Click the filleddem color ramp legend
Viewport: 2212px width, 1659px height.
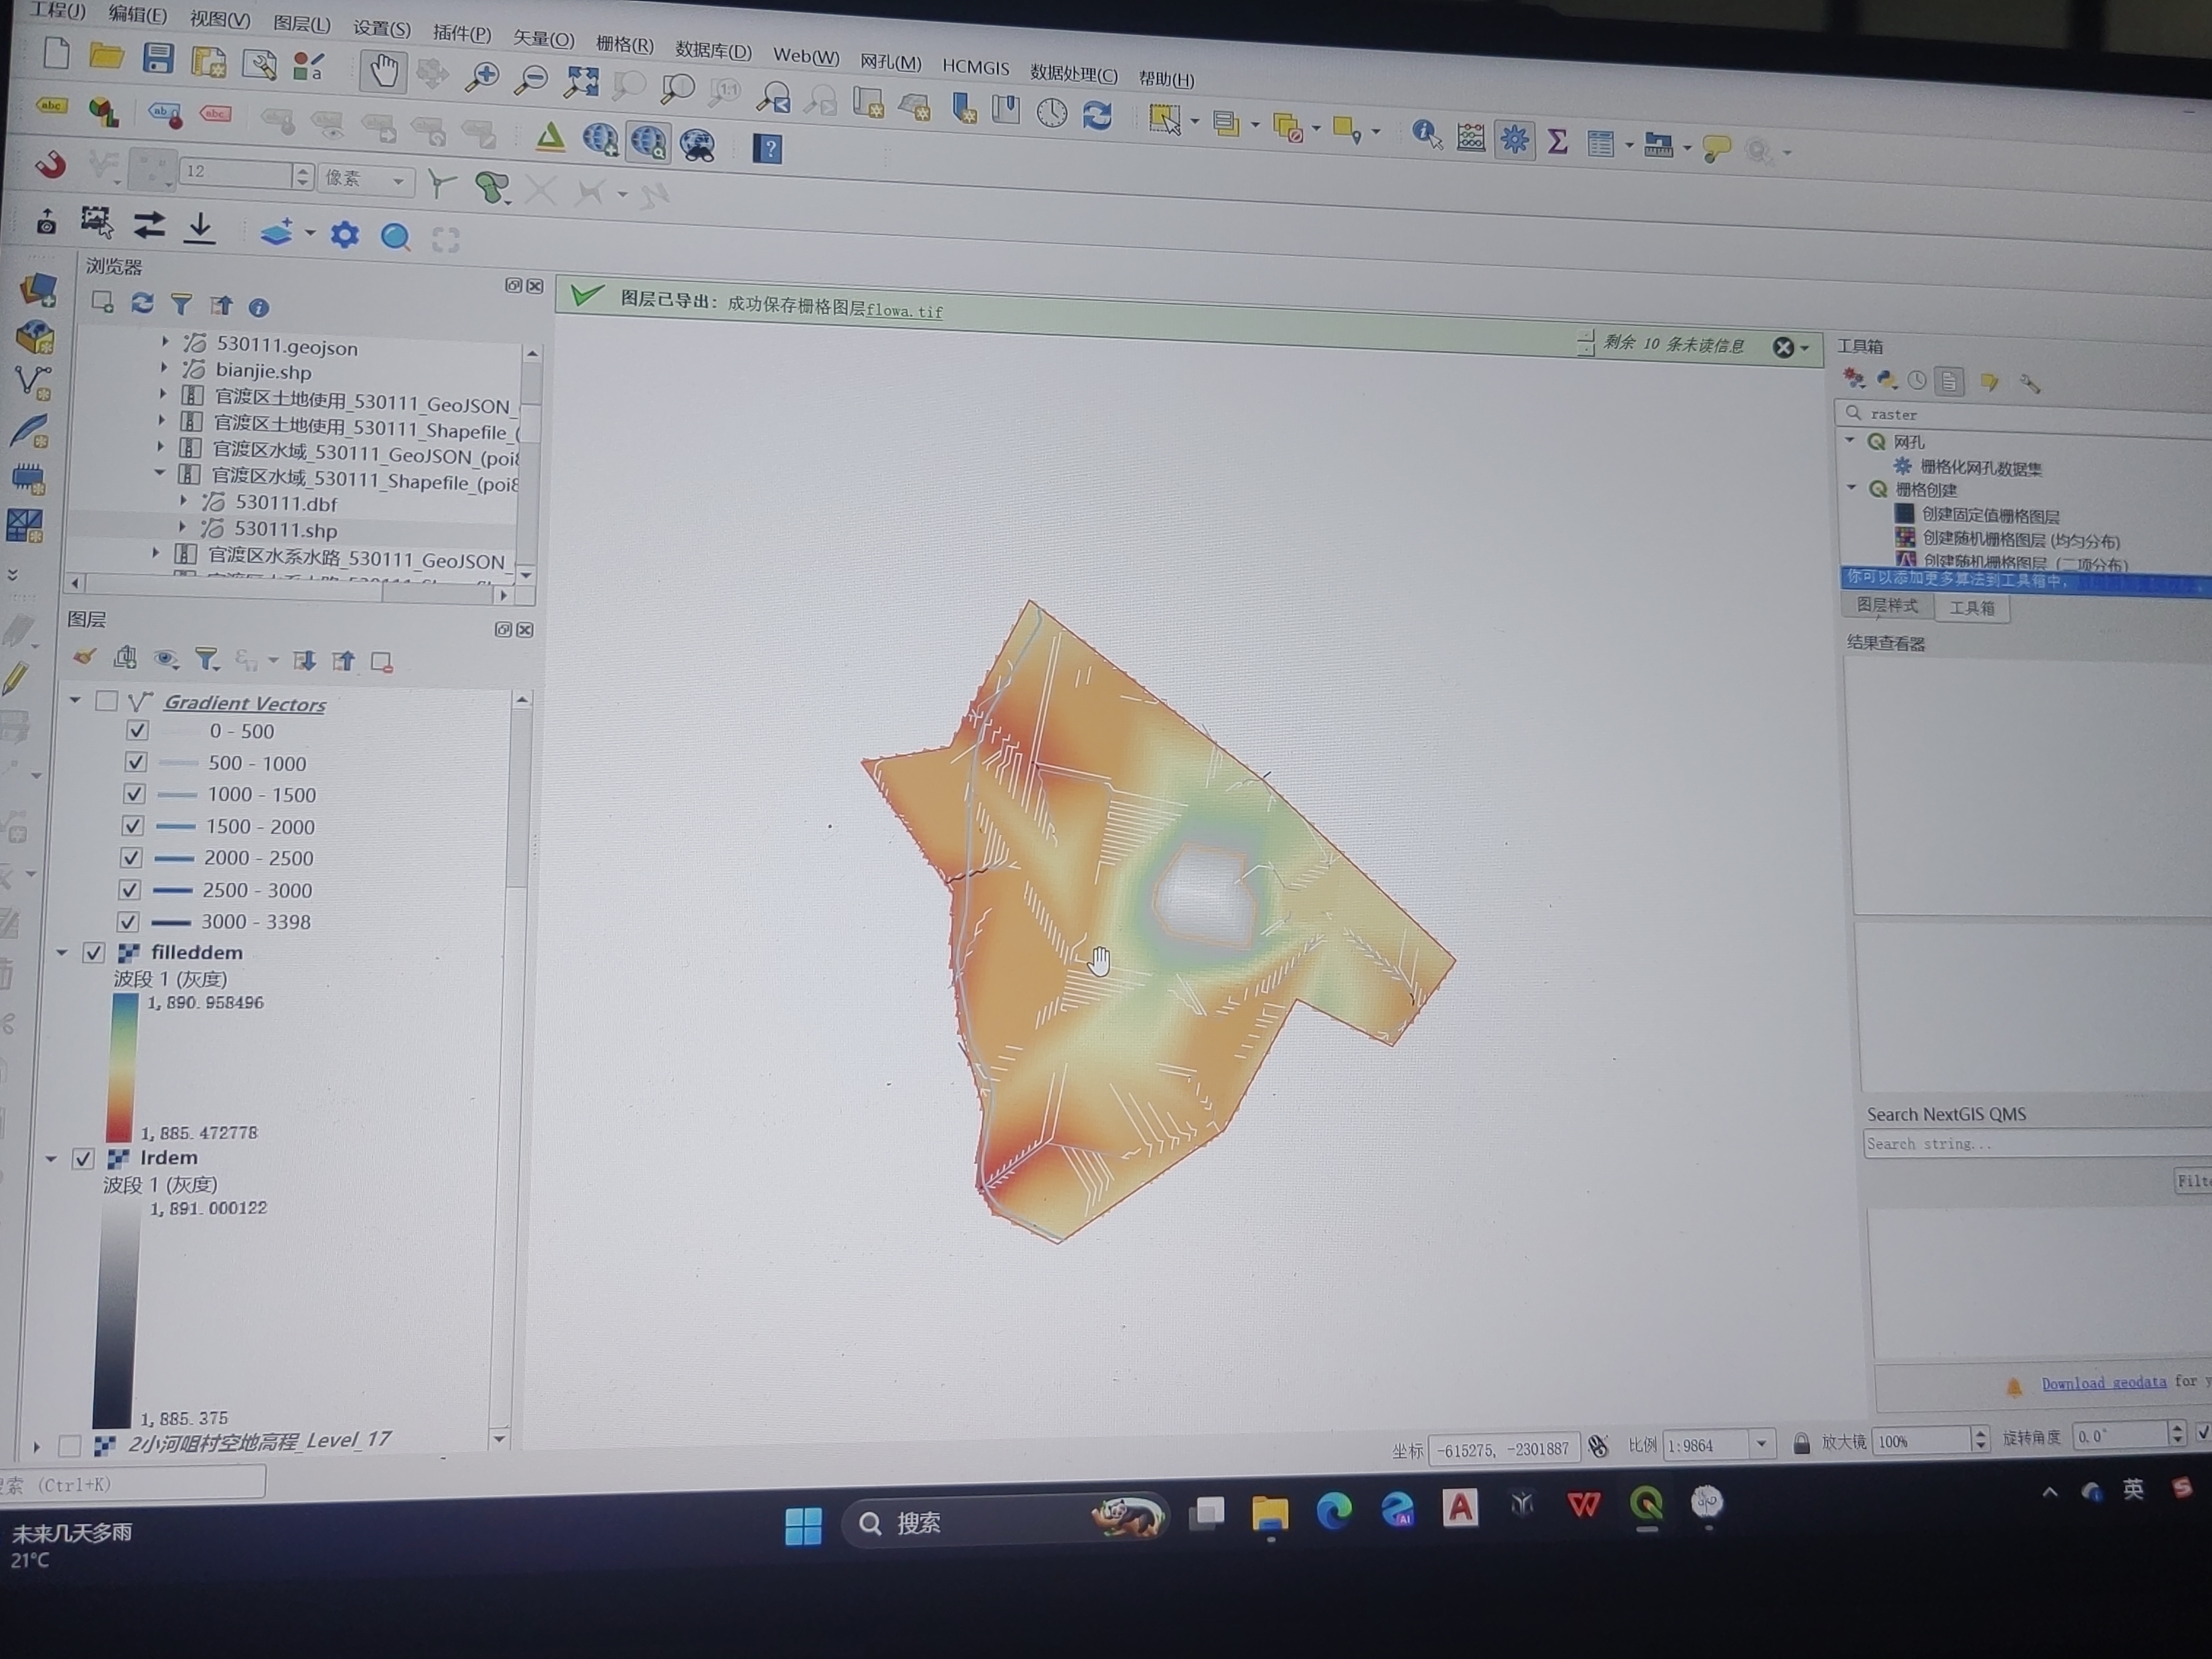[121, 1068]
